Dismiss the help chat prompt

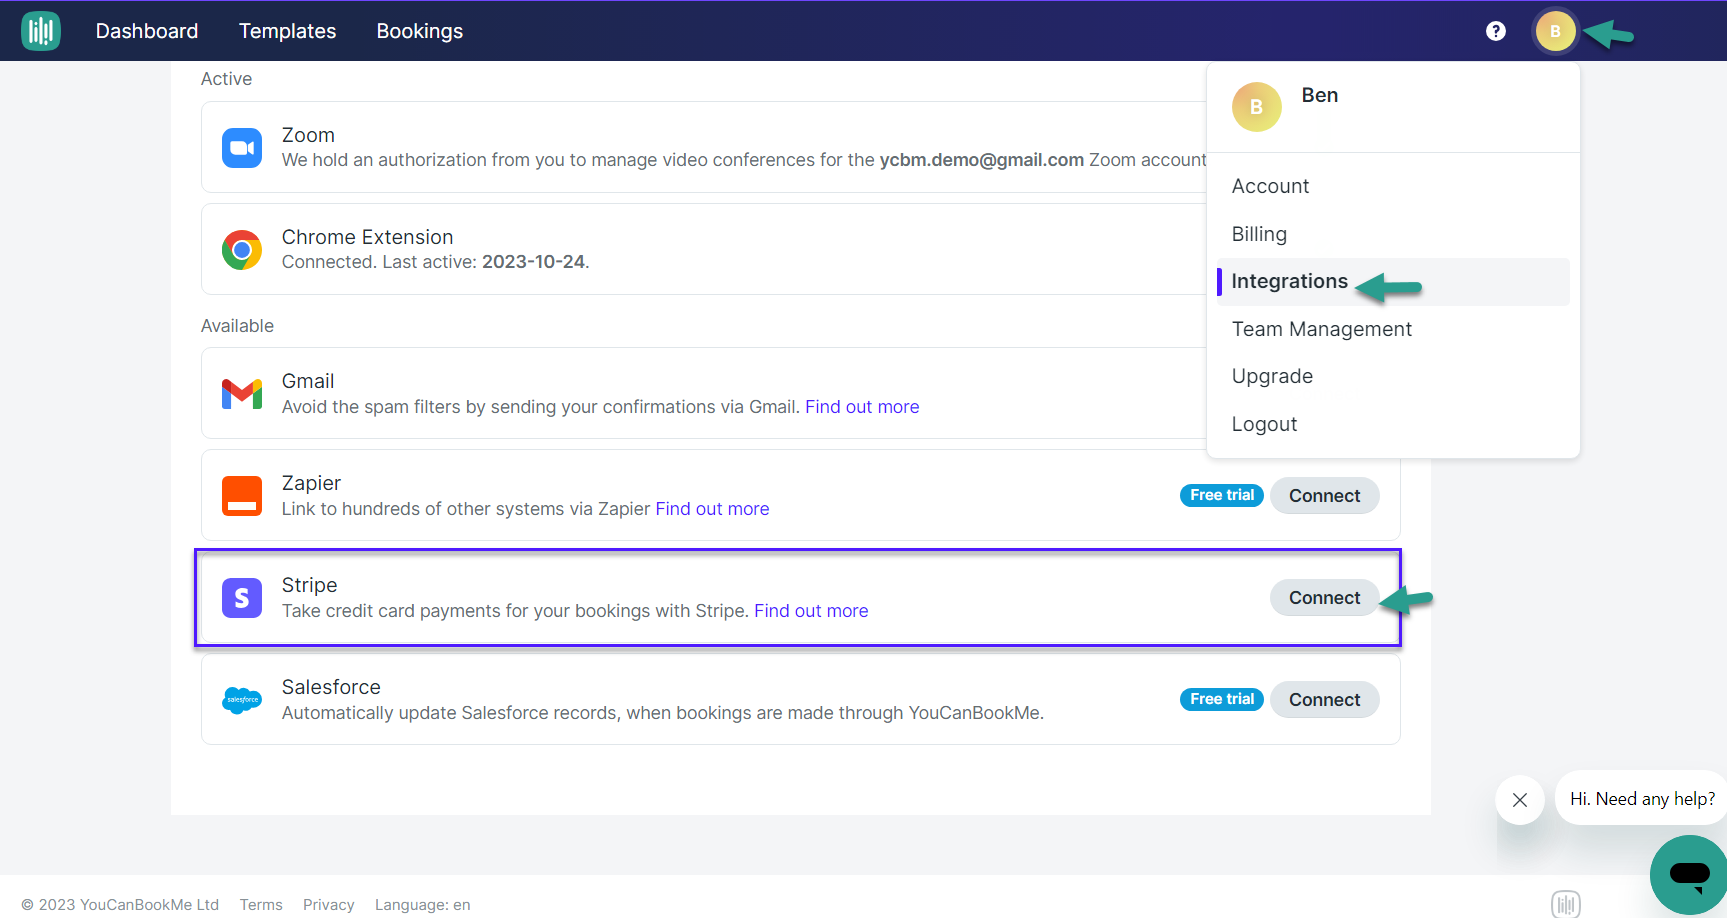(x=1520, y=800)
